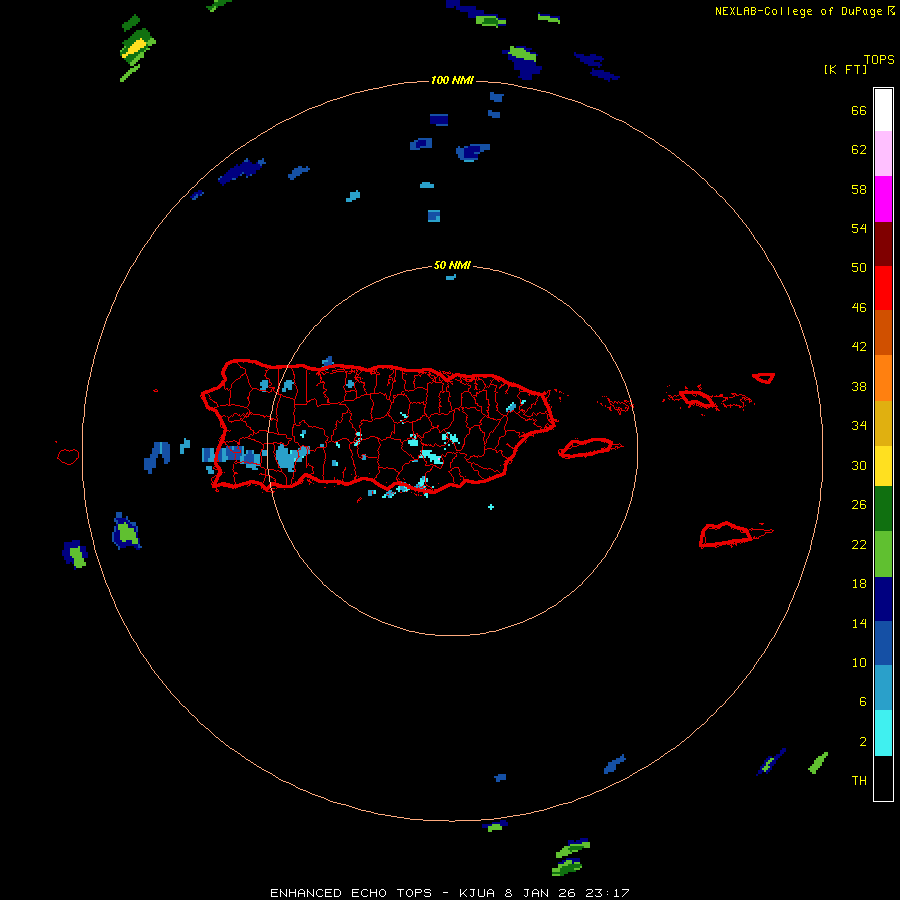Click the 50 NMI range ring label
Screen dimensions: 900x900
pos(452,265)
